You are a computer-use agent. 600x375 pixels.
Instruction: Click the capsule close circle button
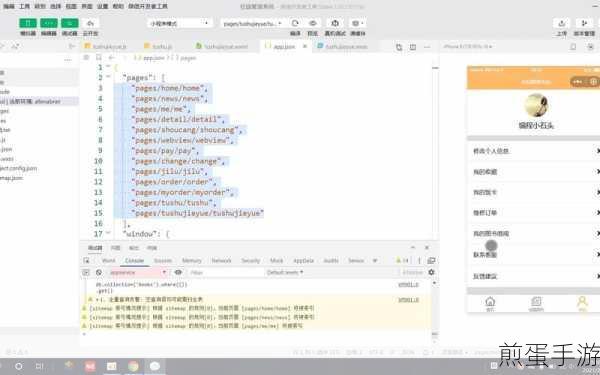click(x=593, y=82)
